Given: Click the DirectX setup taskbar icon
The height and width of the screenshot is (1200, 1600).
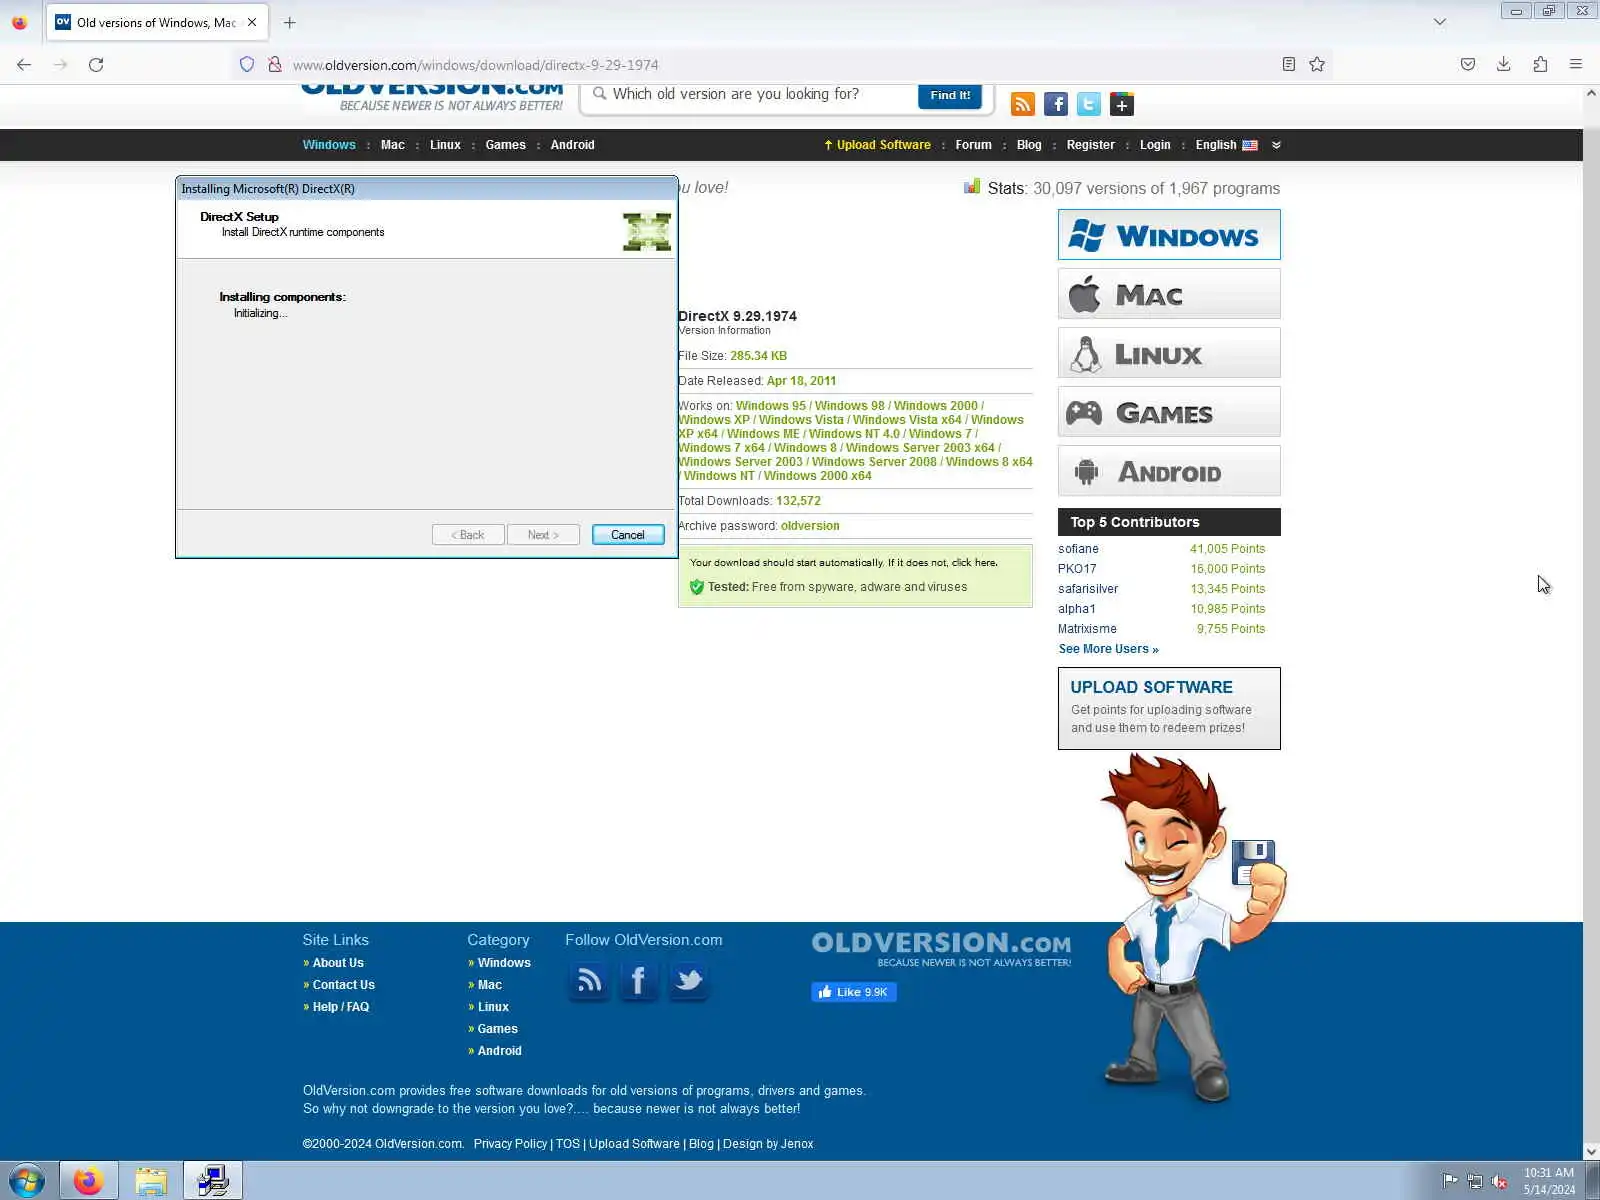Looking at the screenshot, I should pos(213,1181).
